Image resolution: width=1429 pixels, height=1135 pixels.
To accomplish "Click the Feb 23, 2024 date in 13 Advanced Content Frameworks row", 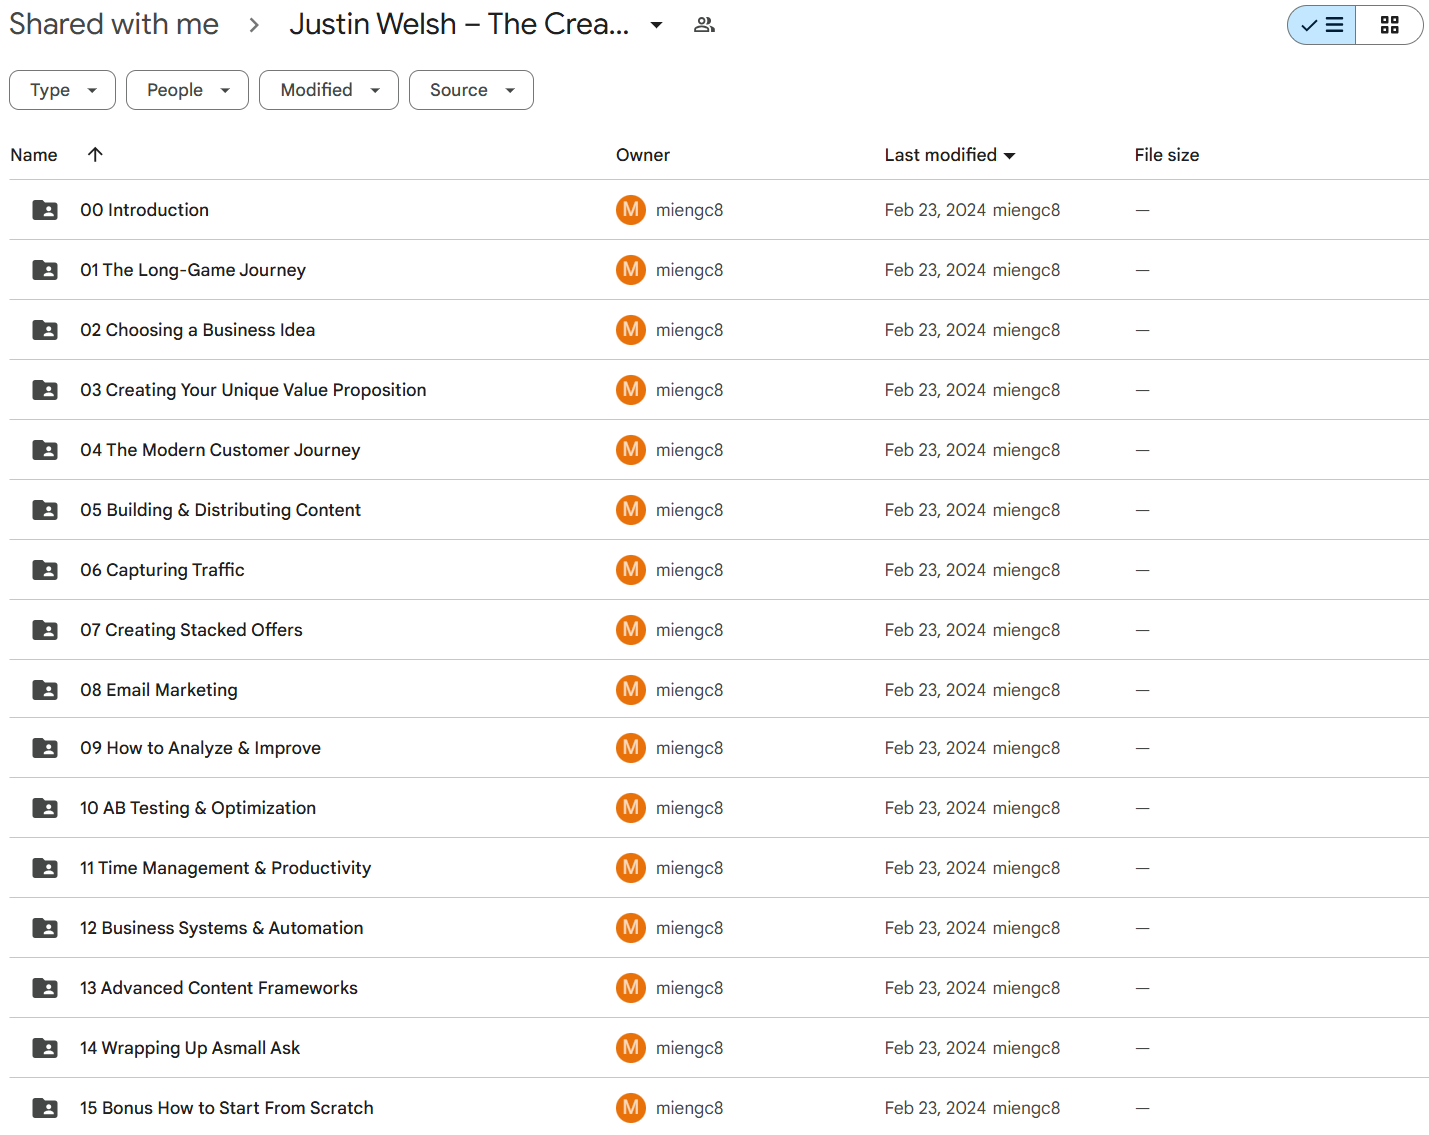I will [935, 988].
